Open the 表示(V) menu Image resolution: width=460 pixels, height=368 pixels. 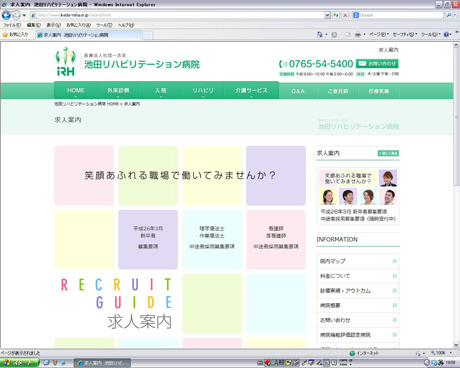click(x=53, y=25)
